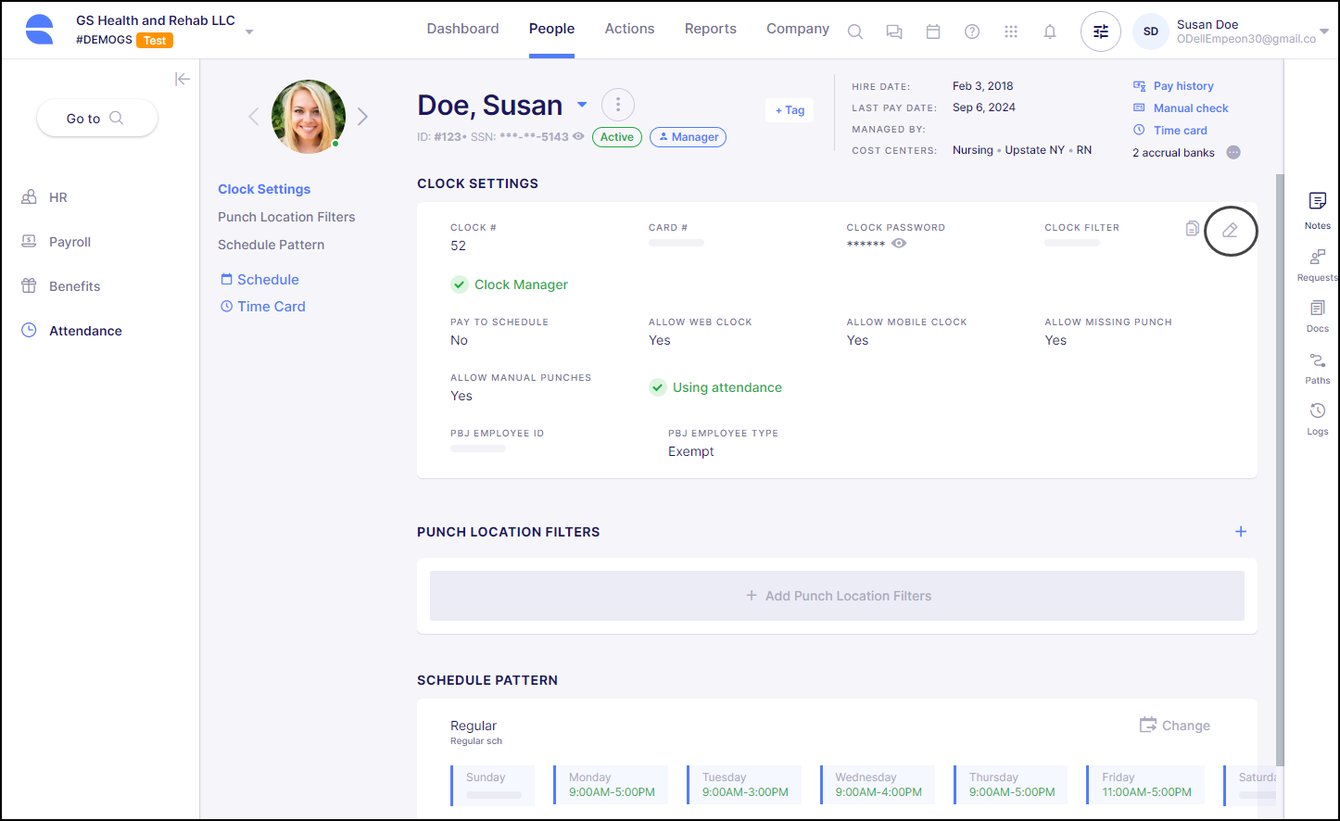This screenshot has height=821, width=1340.
Task: Edit clock settings with pencil icon
Action: click(1230, 230)
